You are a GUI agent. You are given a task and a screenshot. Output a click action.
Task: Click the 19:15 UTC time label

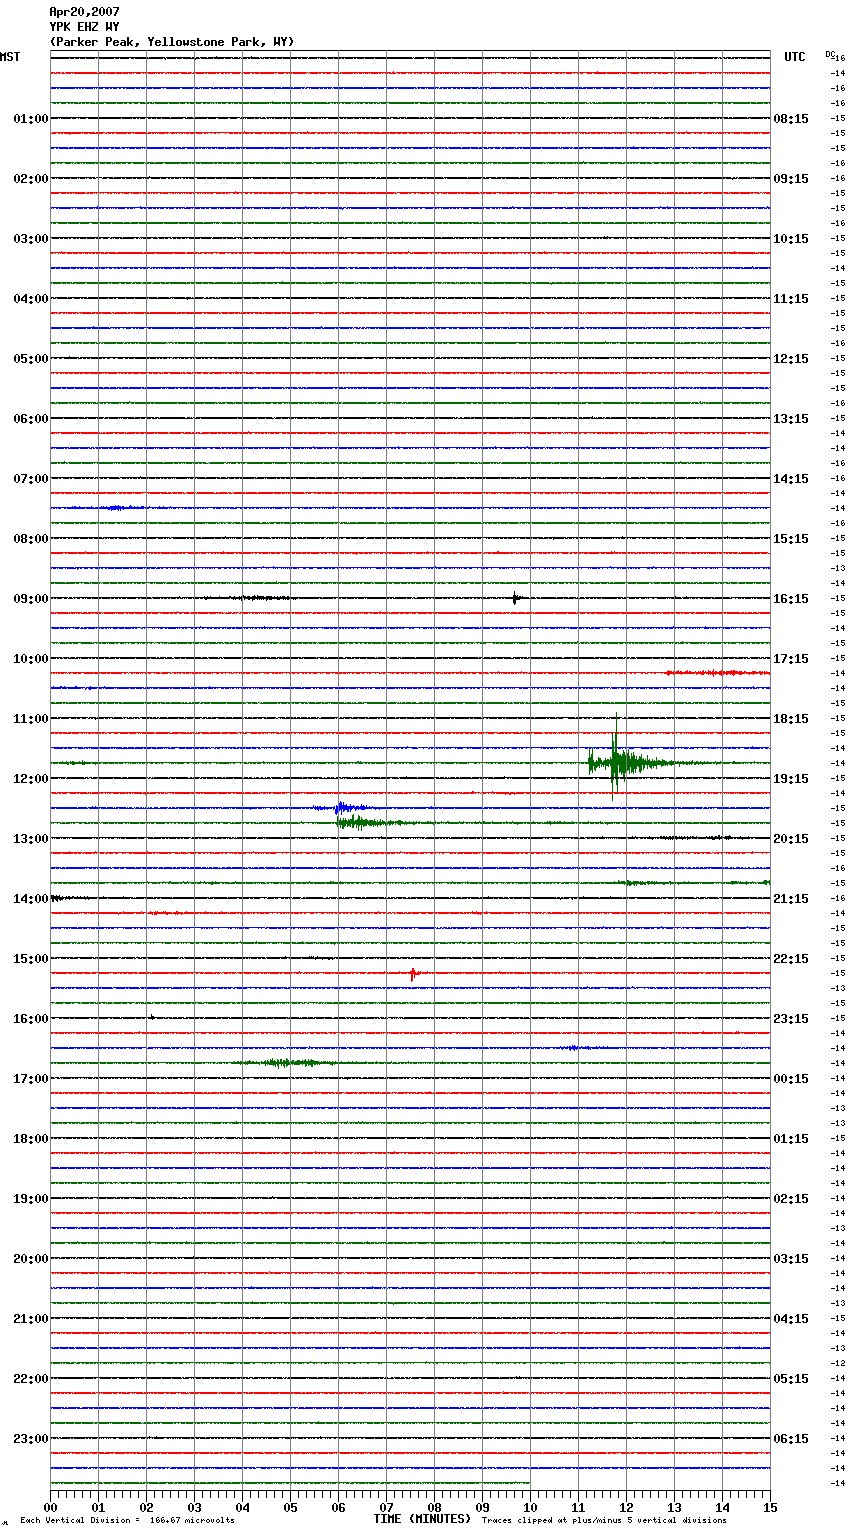pyautogui.click(x=791, y=779)
